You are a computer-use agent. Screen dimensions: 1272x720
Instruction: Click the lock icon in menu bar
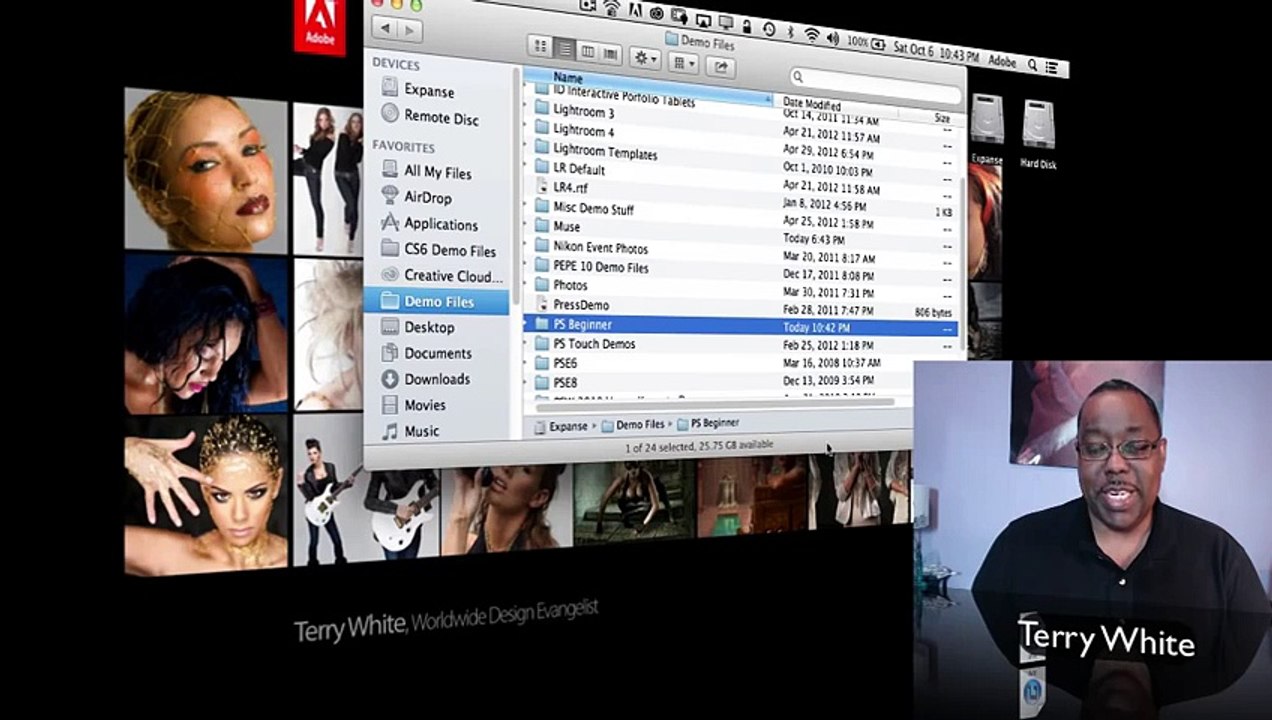click(x=748, y=27)
